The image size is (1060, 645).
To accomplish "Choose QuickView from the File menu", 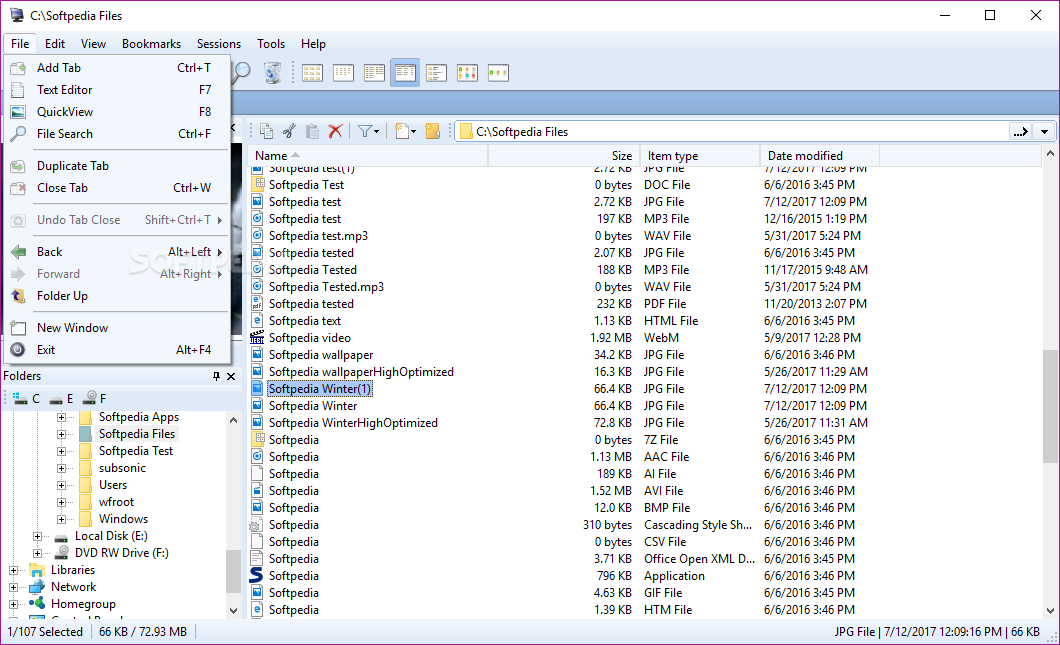I will [x=117, y=112].
